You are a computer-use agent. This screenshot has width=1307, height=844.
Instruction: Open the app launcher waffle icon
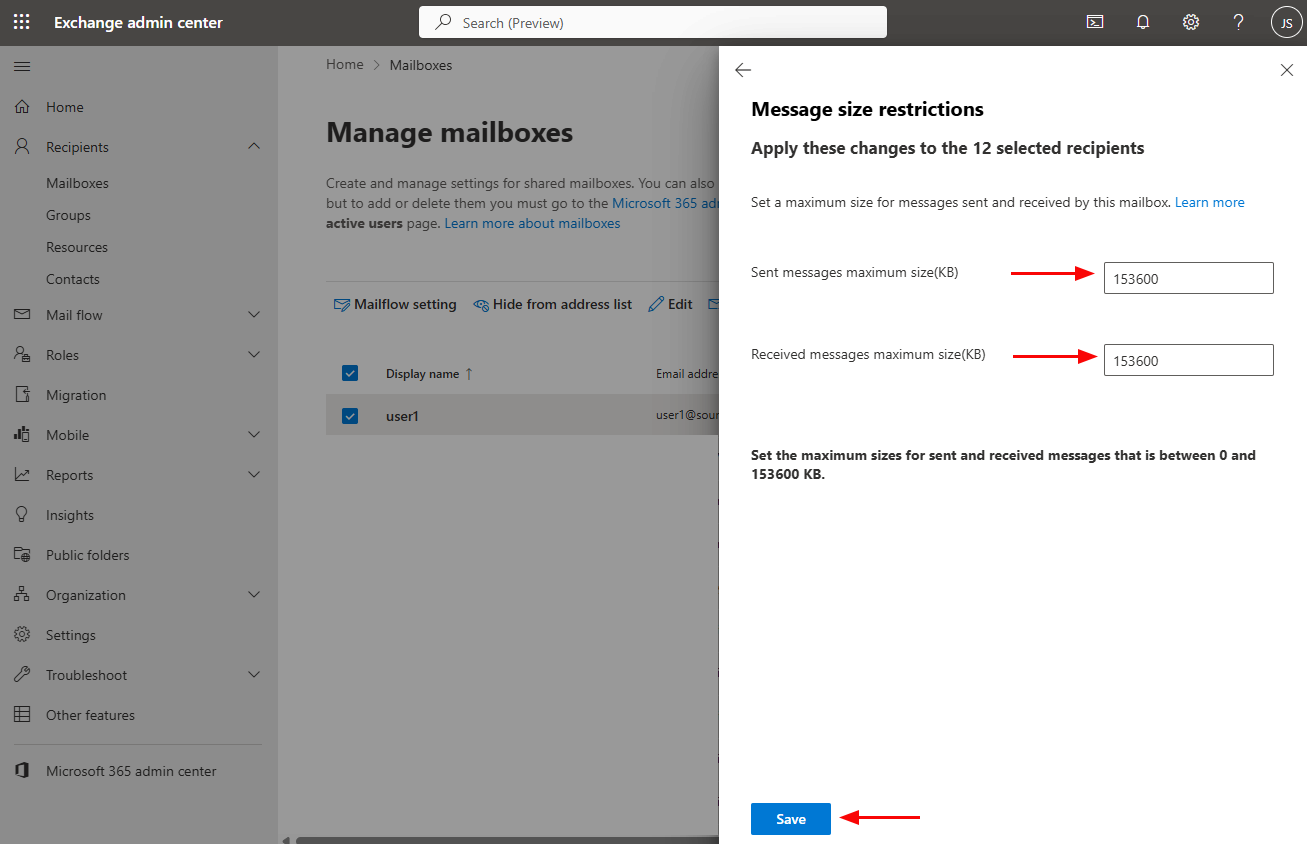tap(21, 22)
